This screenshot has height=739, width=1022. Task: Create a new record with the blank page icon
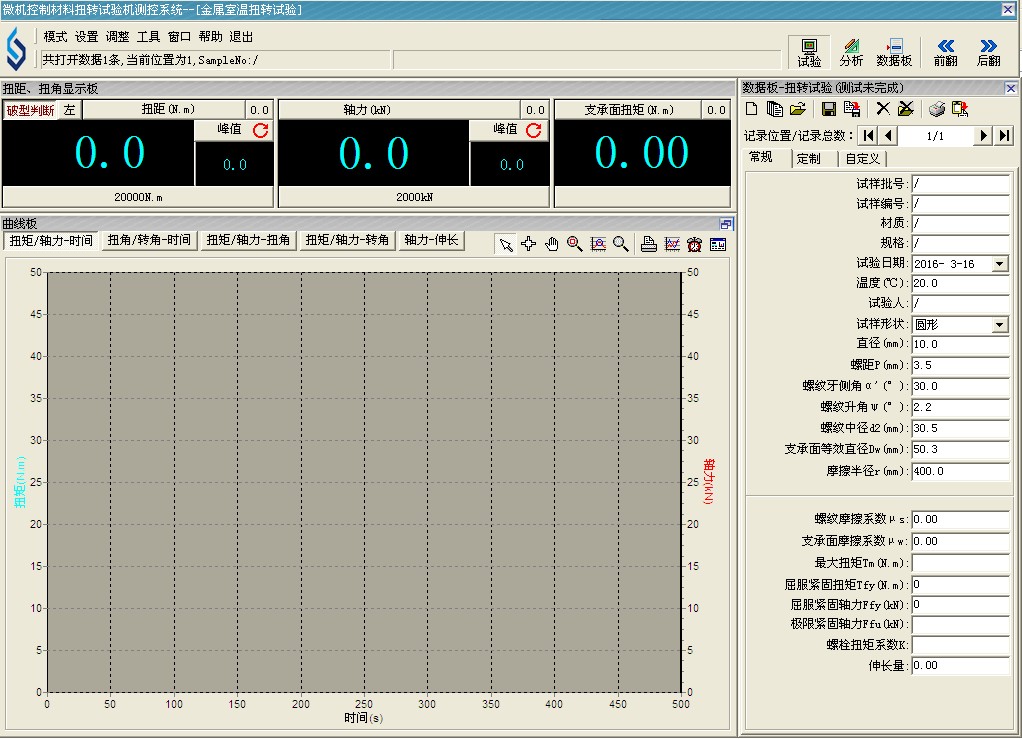(750, 109)
